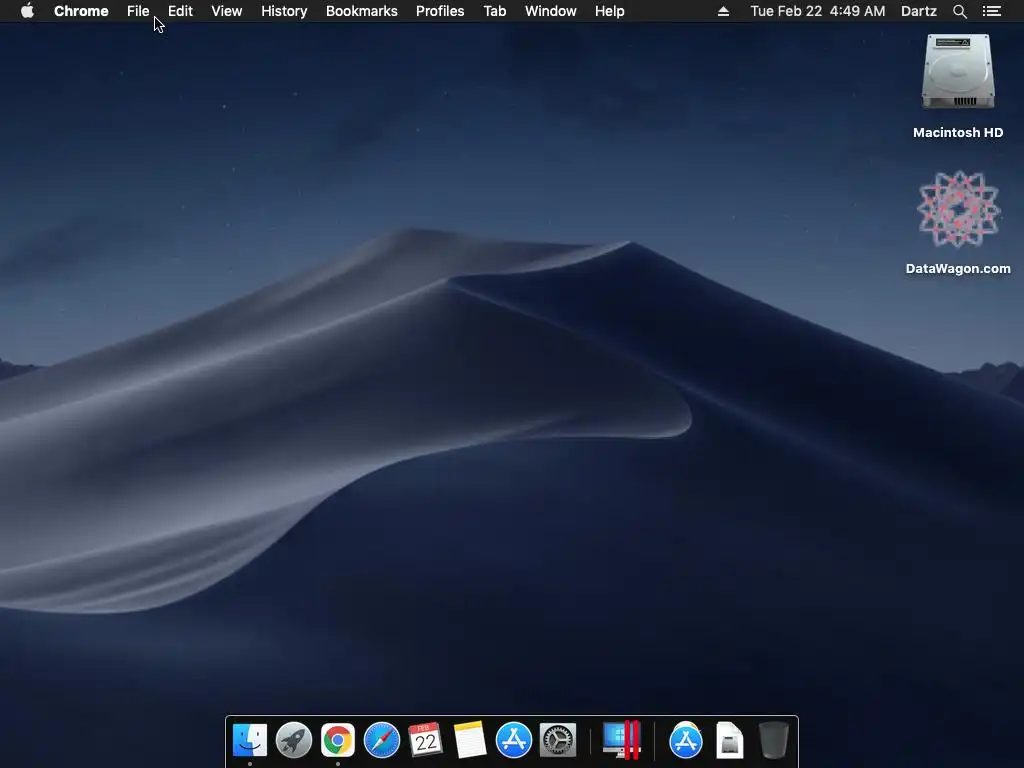Open the Help menu
This screenshot has width=1024, height=768.
tap(609, 11)
